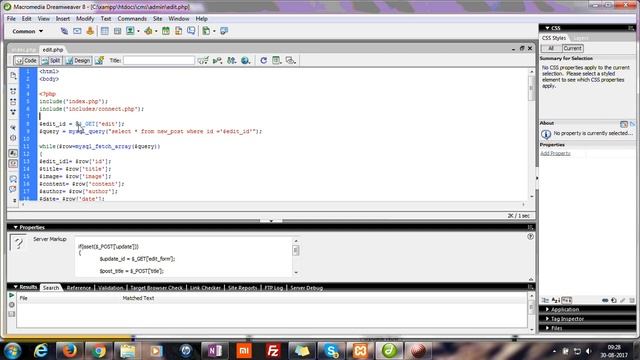Screen dimensions: 640x360
Task: Switch to the Reference tab in Results
Action: pos(79,288)
